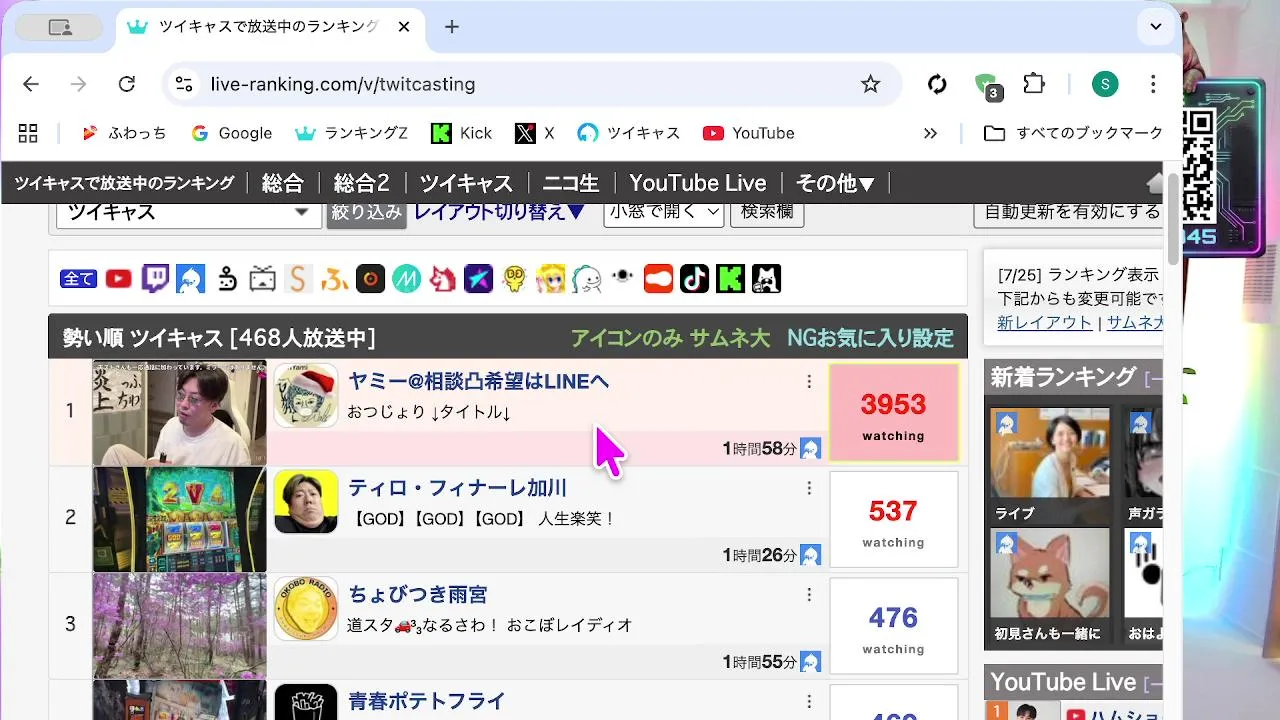
Task: Select the red cloud-shaped platform filter icon
Action: pyautogui.click(x=658, y=279)
